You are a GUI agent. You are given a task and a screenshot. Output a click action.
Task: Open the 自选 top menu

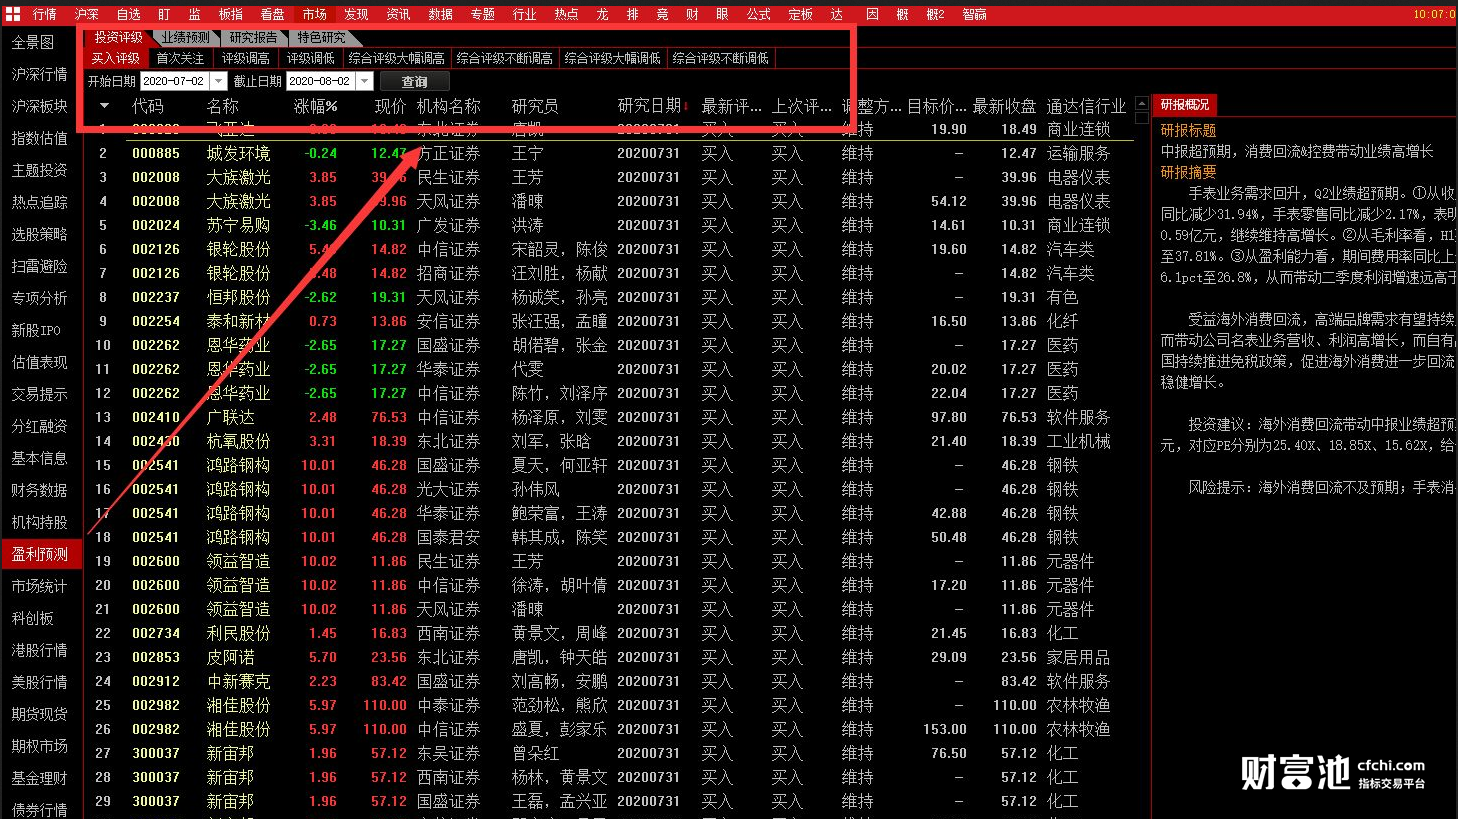[128, 14]
